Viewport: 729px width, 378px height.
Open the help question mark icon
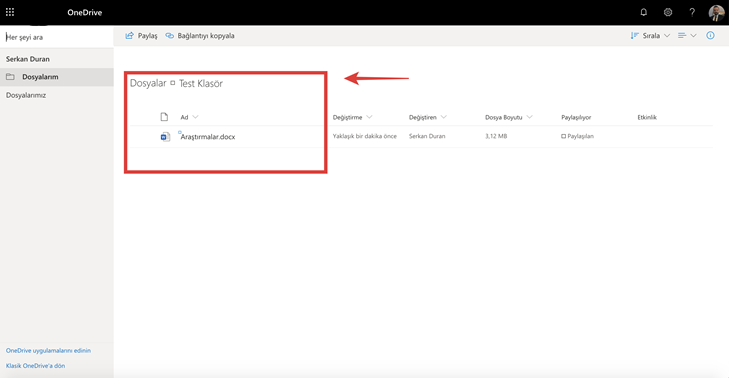click(692, 12)
